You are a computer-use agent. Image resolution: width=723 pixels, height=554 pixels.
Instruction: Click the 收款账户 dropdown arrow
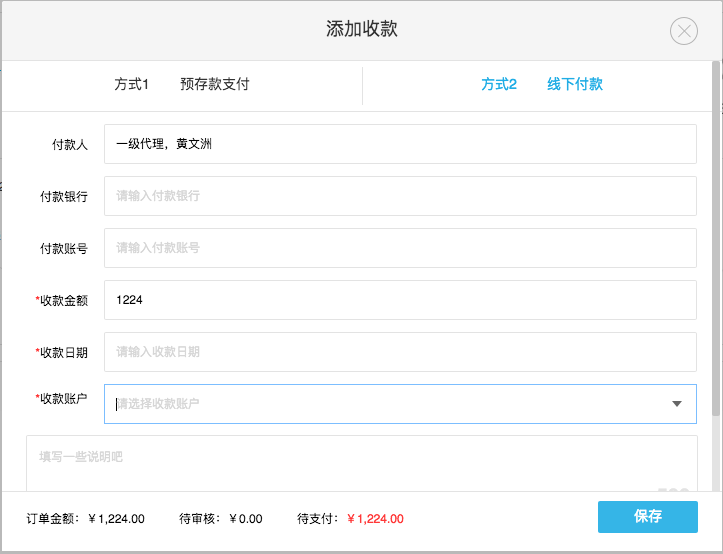pyautogui.click(x=677, y=404)
